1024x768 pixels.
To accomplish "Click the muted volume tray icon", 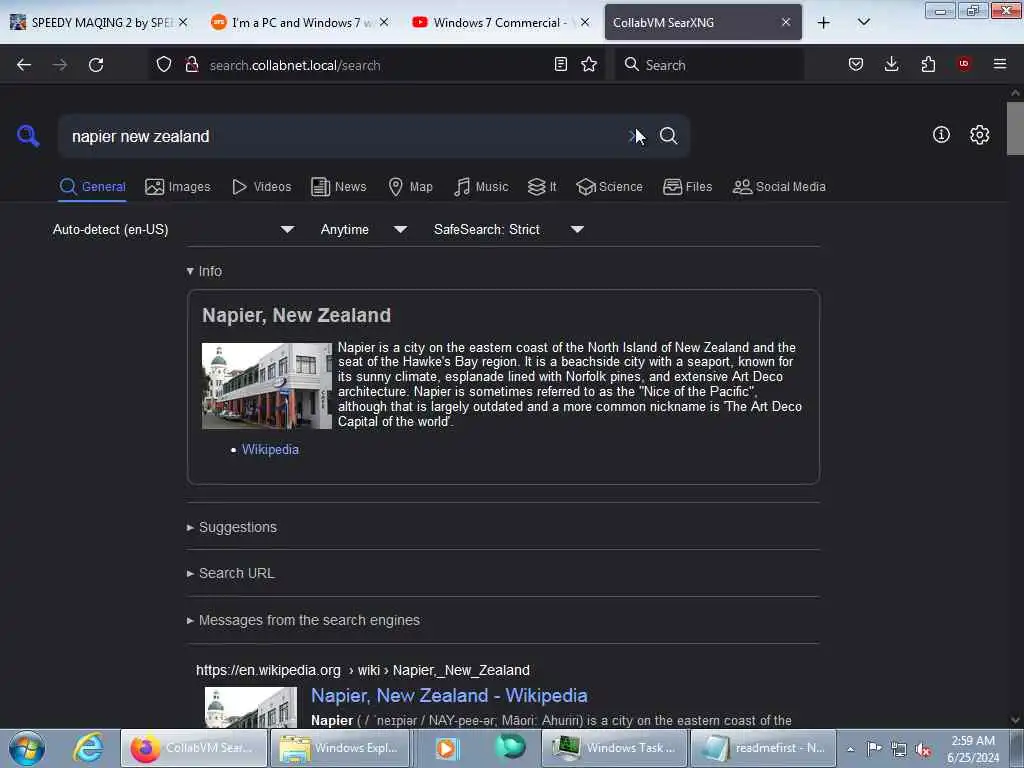I will 923,749.
